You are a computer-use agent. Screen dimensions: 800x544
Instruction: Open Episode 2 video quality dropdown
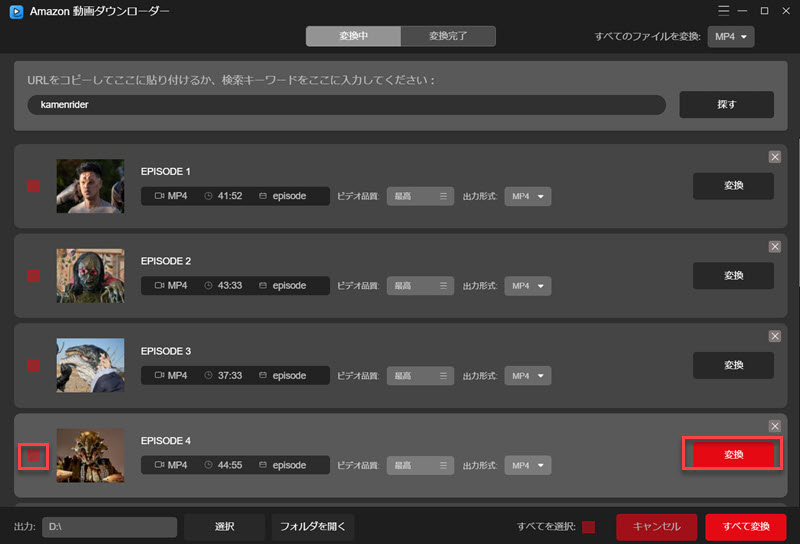coord(420,286)
